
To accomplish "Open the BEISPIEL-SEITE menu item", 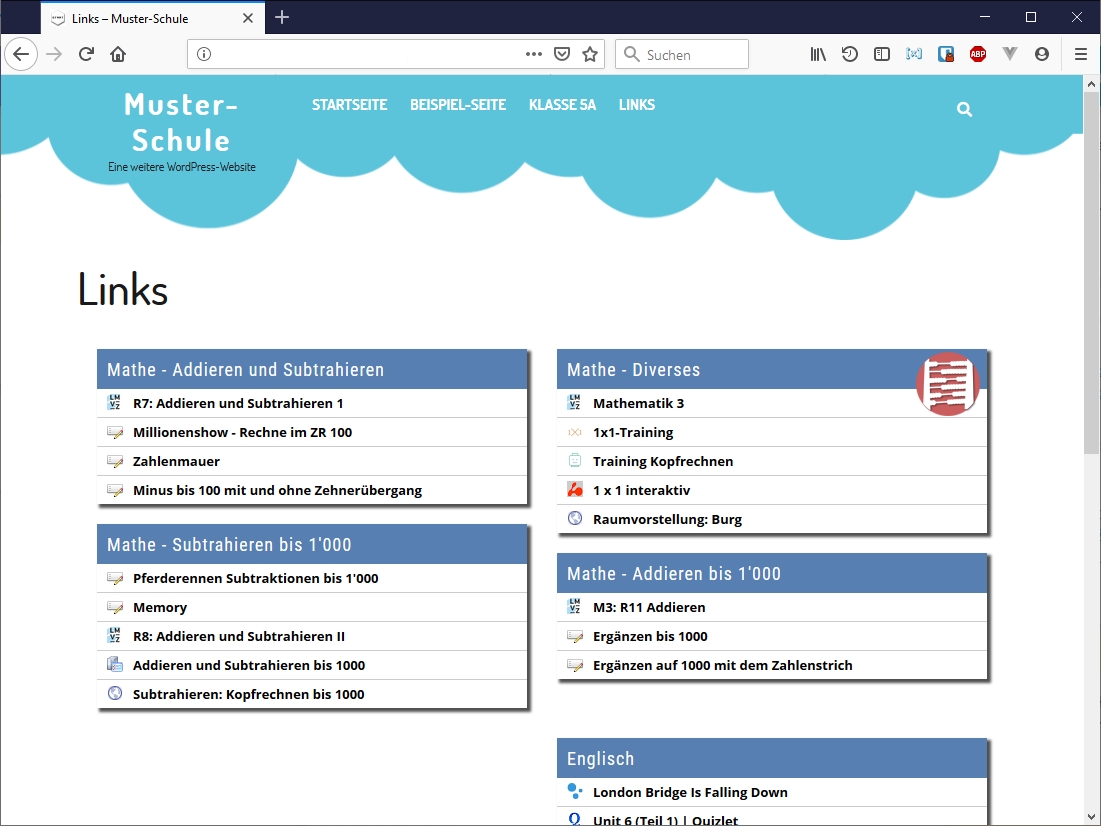I will click(x=458, y=105).
